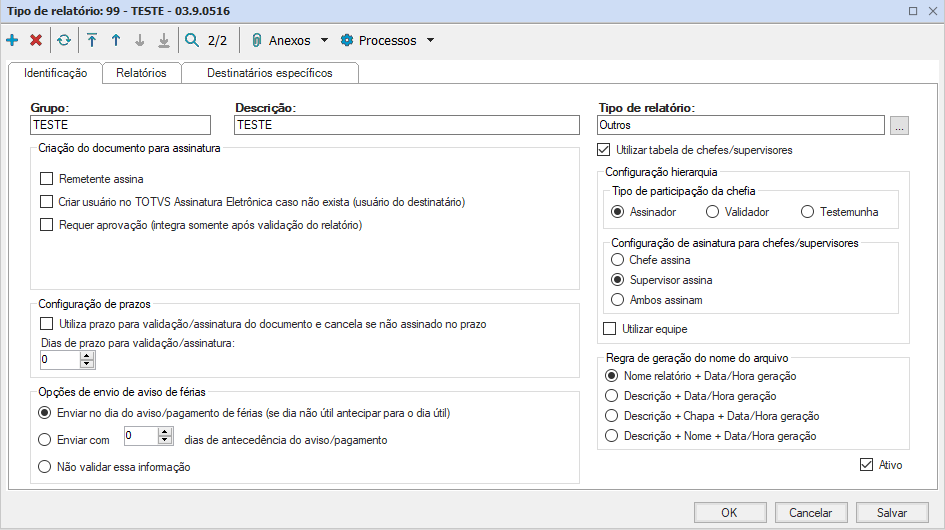Open the Relatórios tab
The width and height of the screenshot is (945, 530).
click(141, 73)
